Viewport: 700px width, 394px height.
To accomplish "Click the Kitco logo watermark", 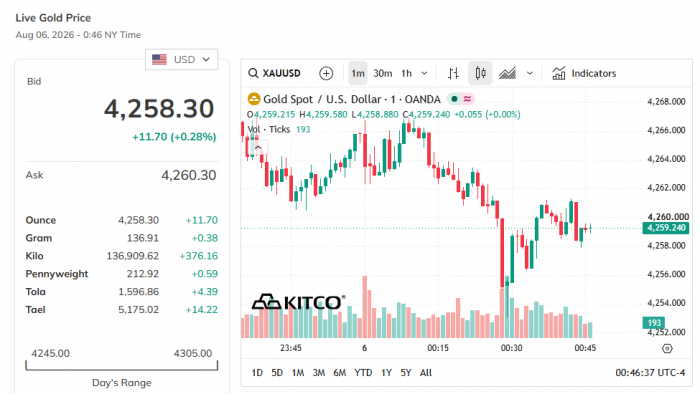I will click(298, 302).
